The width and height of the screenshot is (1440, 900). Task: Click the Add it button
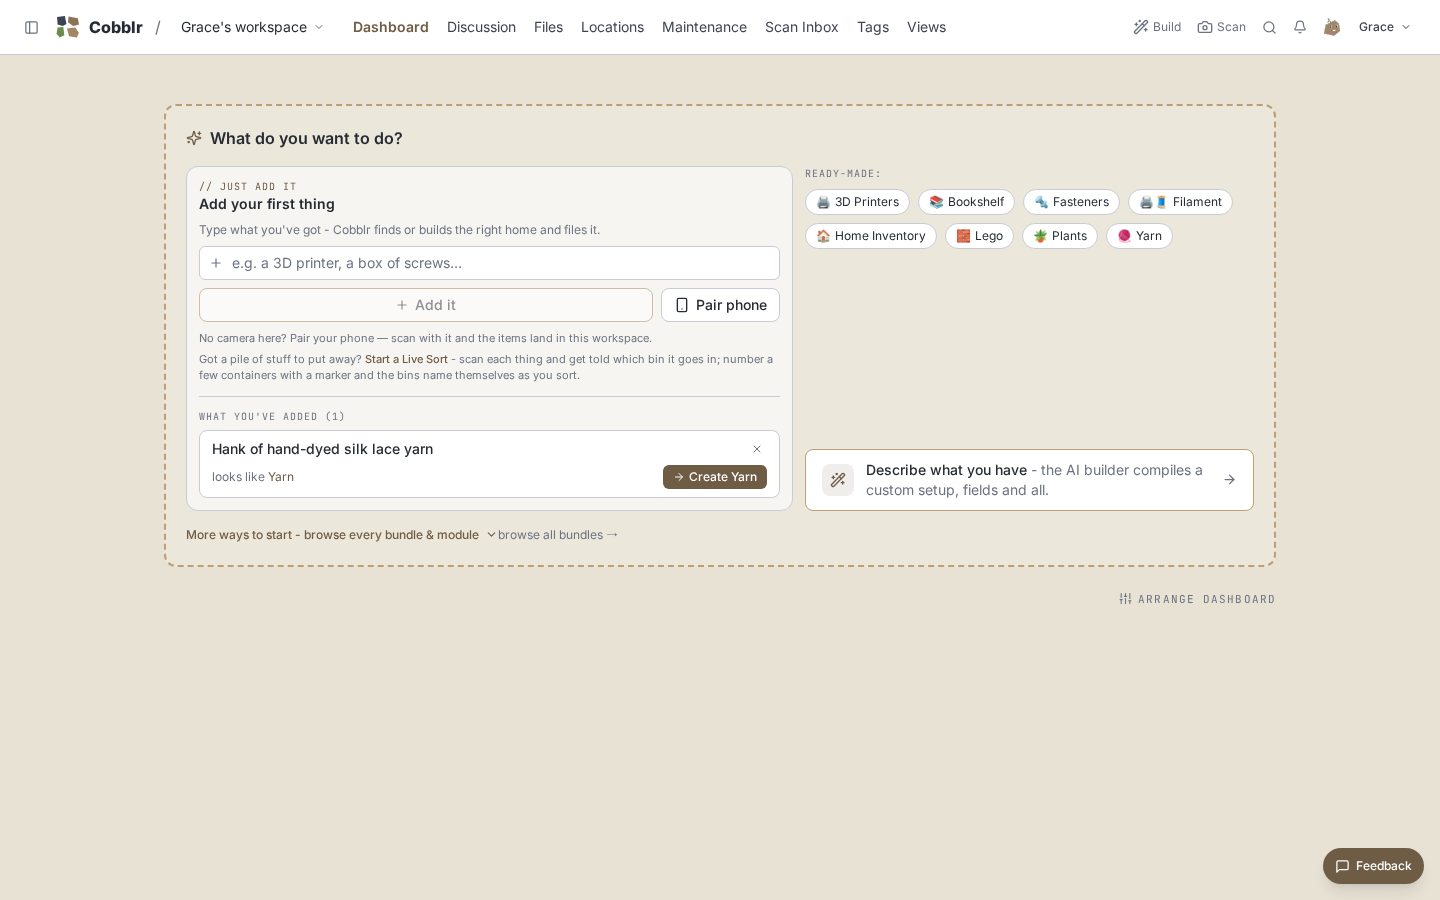point(426,305)
